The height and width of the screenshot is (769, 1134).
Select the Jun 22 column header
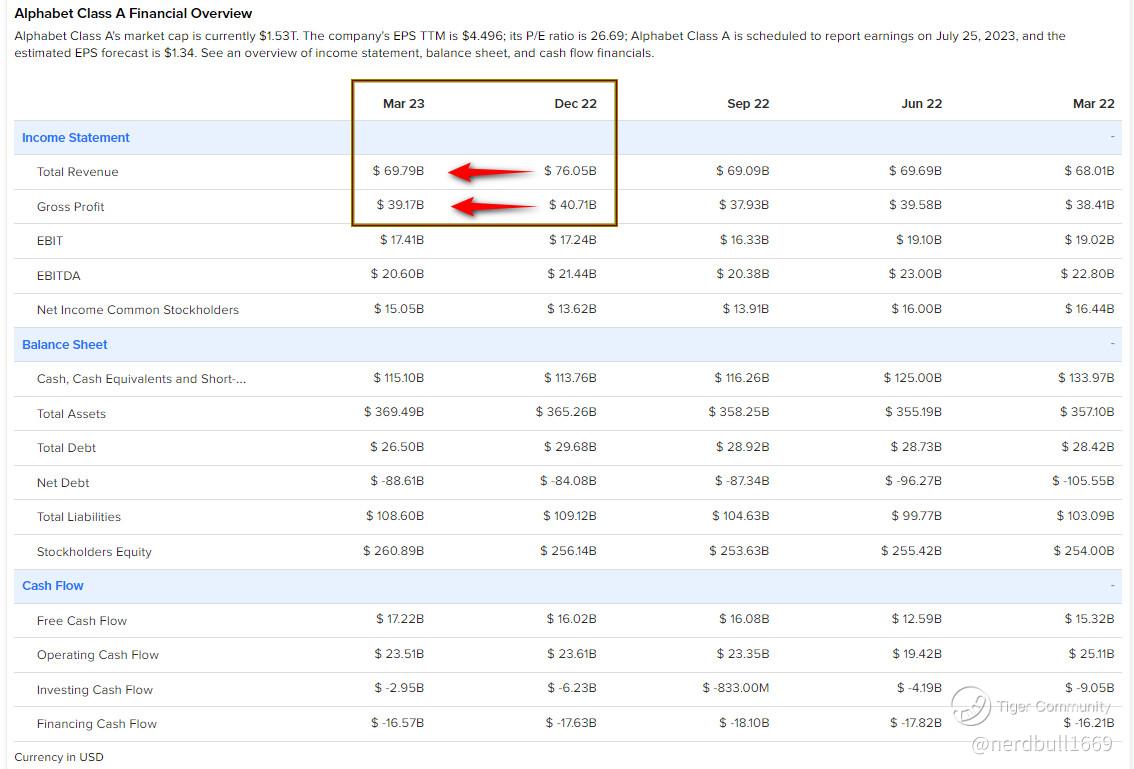coord(921,104)
